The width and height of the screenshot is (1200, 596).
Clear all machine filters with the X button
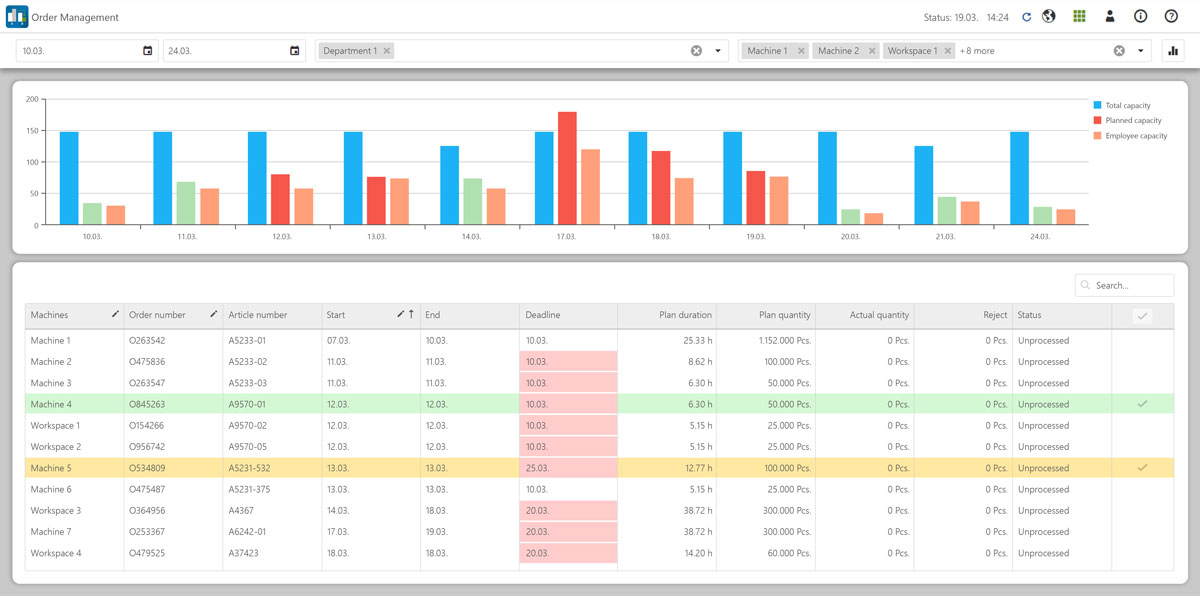(x=1118, y=50)
